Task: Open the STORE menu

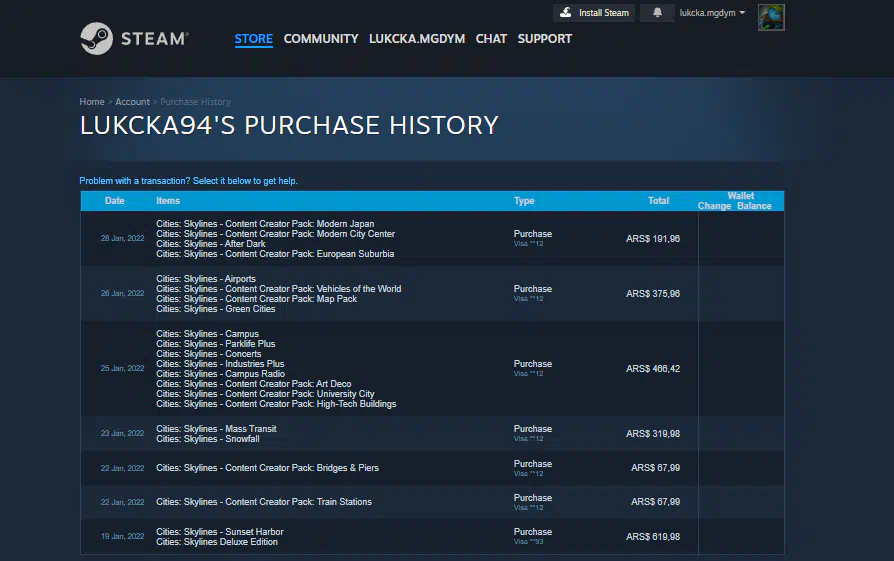Action: [254, 39]
